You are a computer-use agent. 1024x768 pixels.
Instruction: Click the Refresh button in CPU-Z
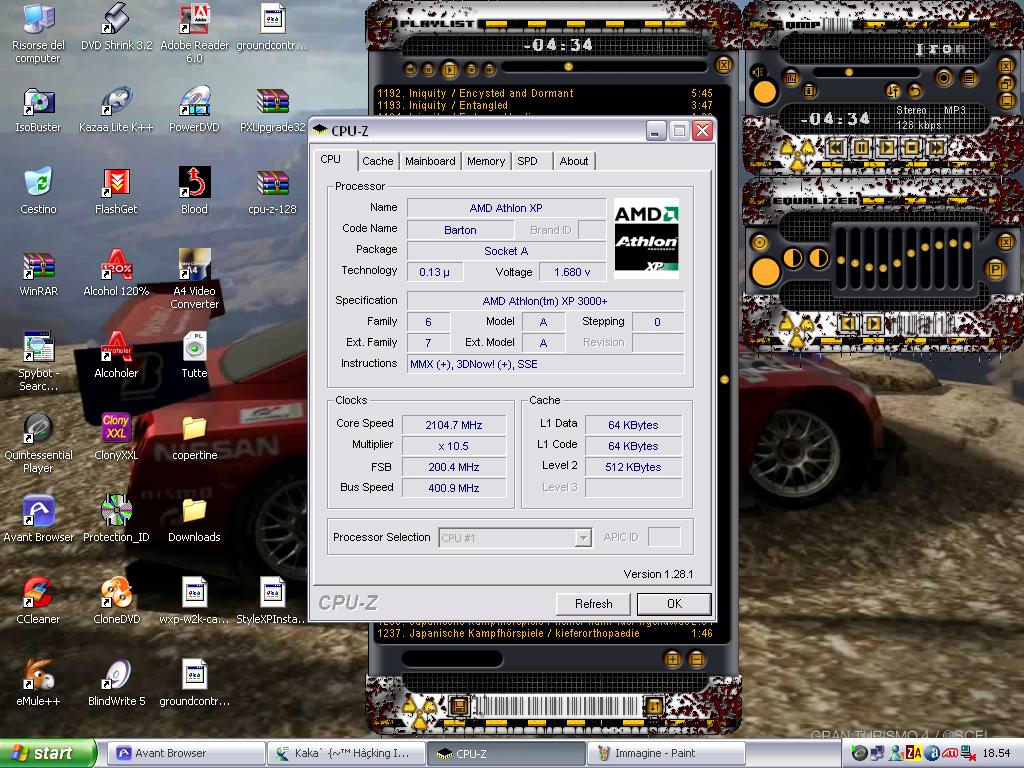593,604
